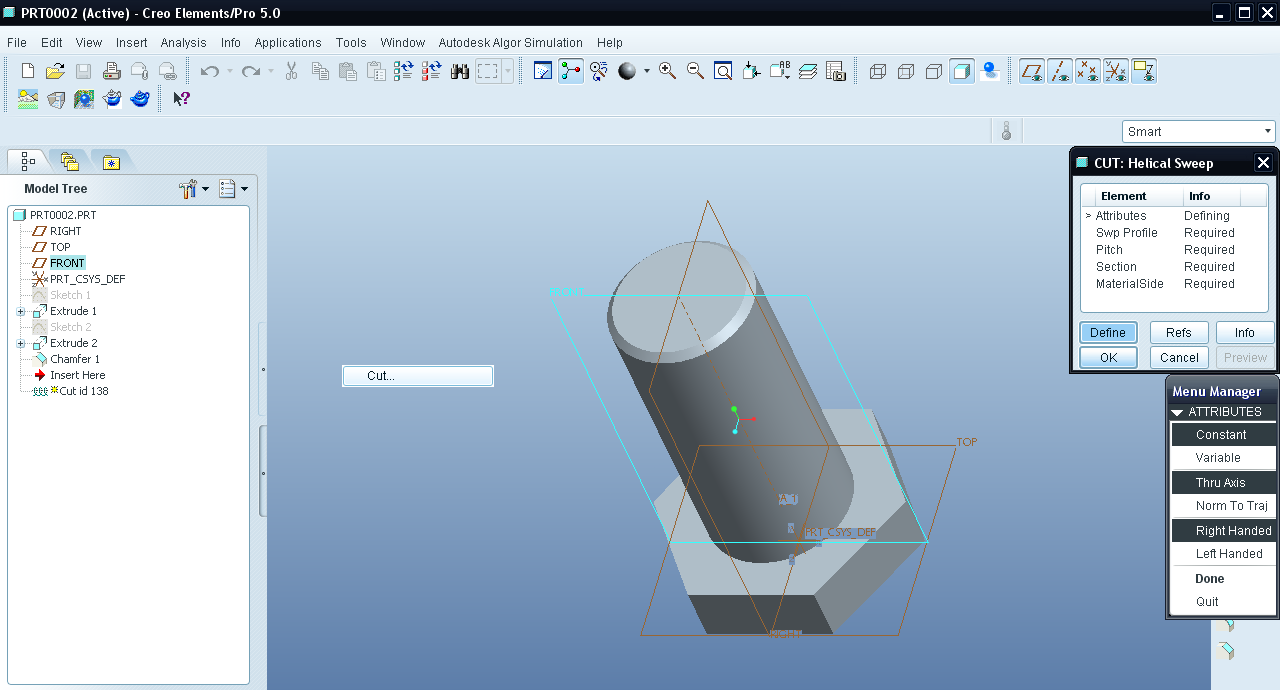The height and width of the screenshot is (690, 1280).
Task: Switch to Wireframe display
Action: pyautogui.click(x=878, y=71)
